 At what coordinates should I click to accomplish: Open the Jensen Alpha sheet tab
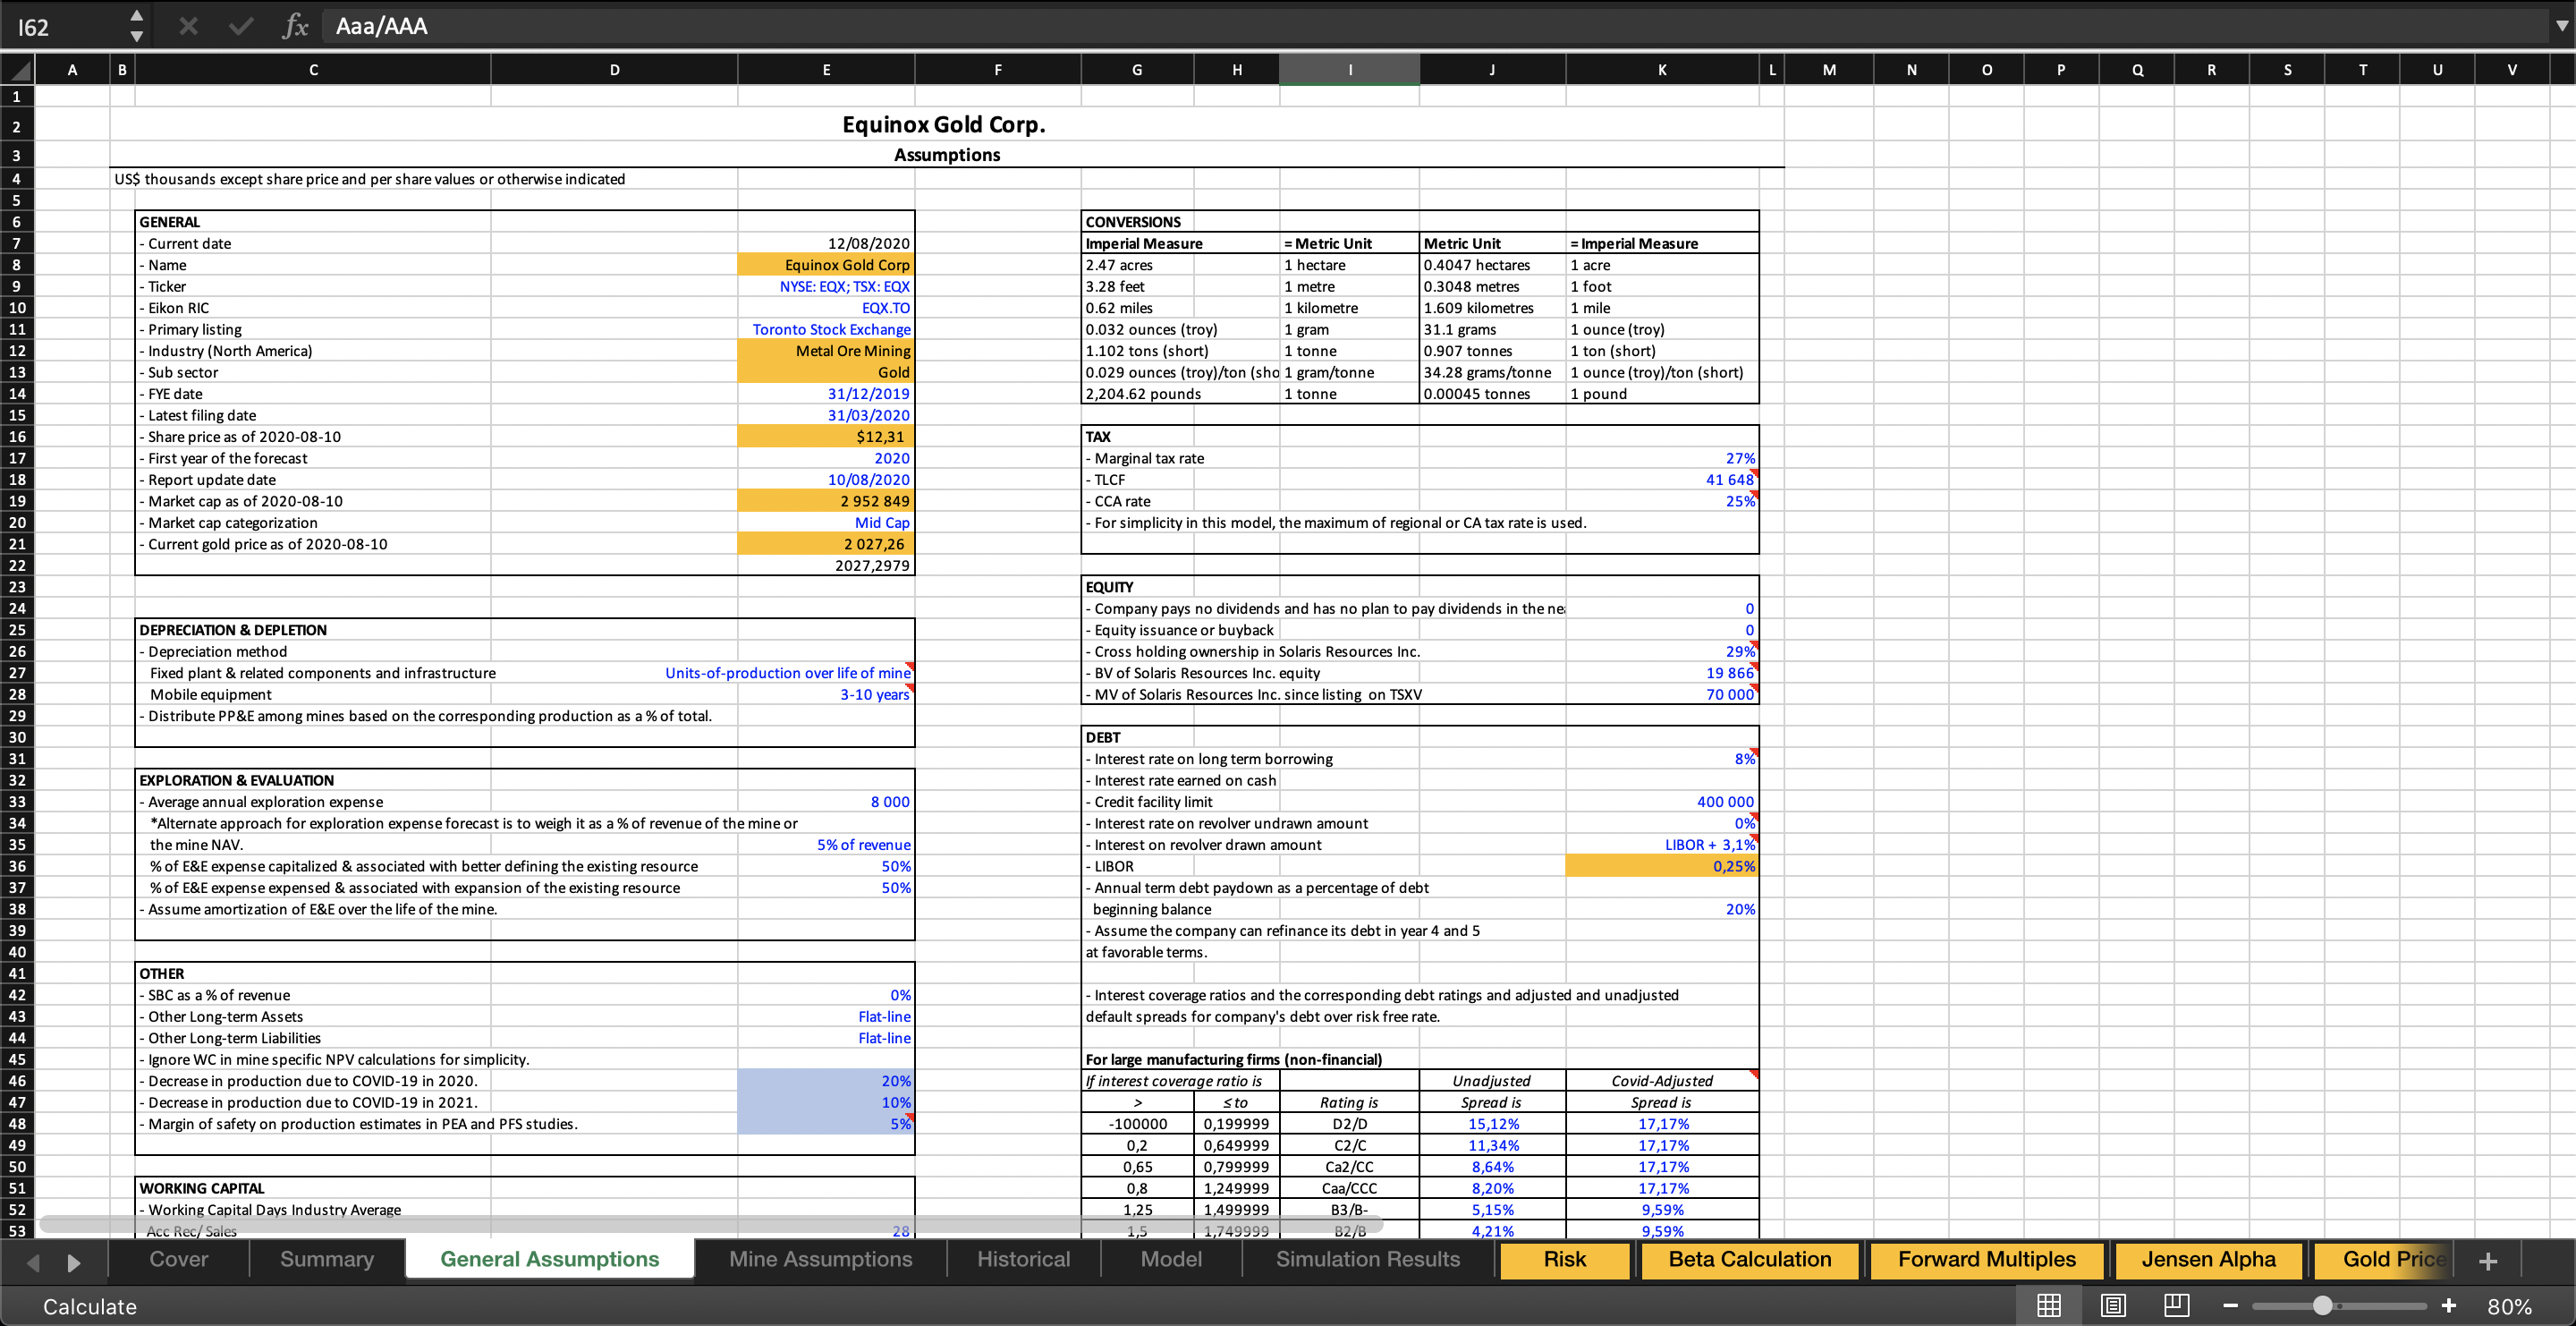(x=2208, y=1259)
